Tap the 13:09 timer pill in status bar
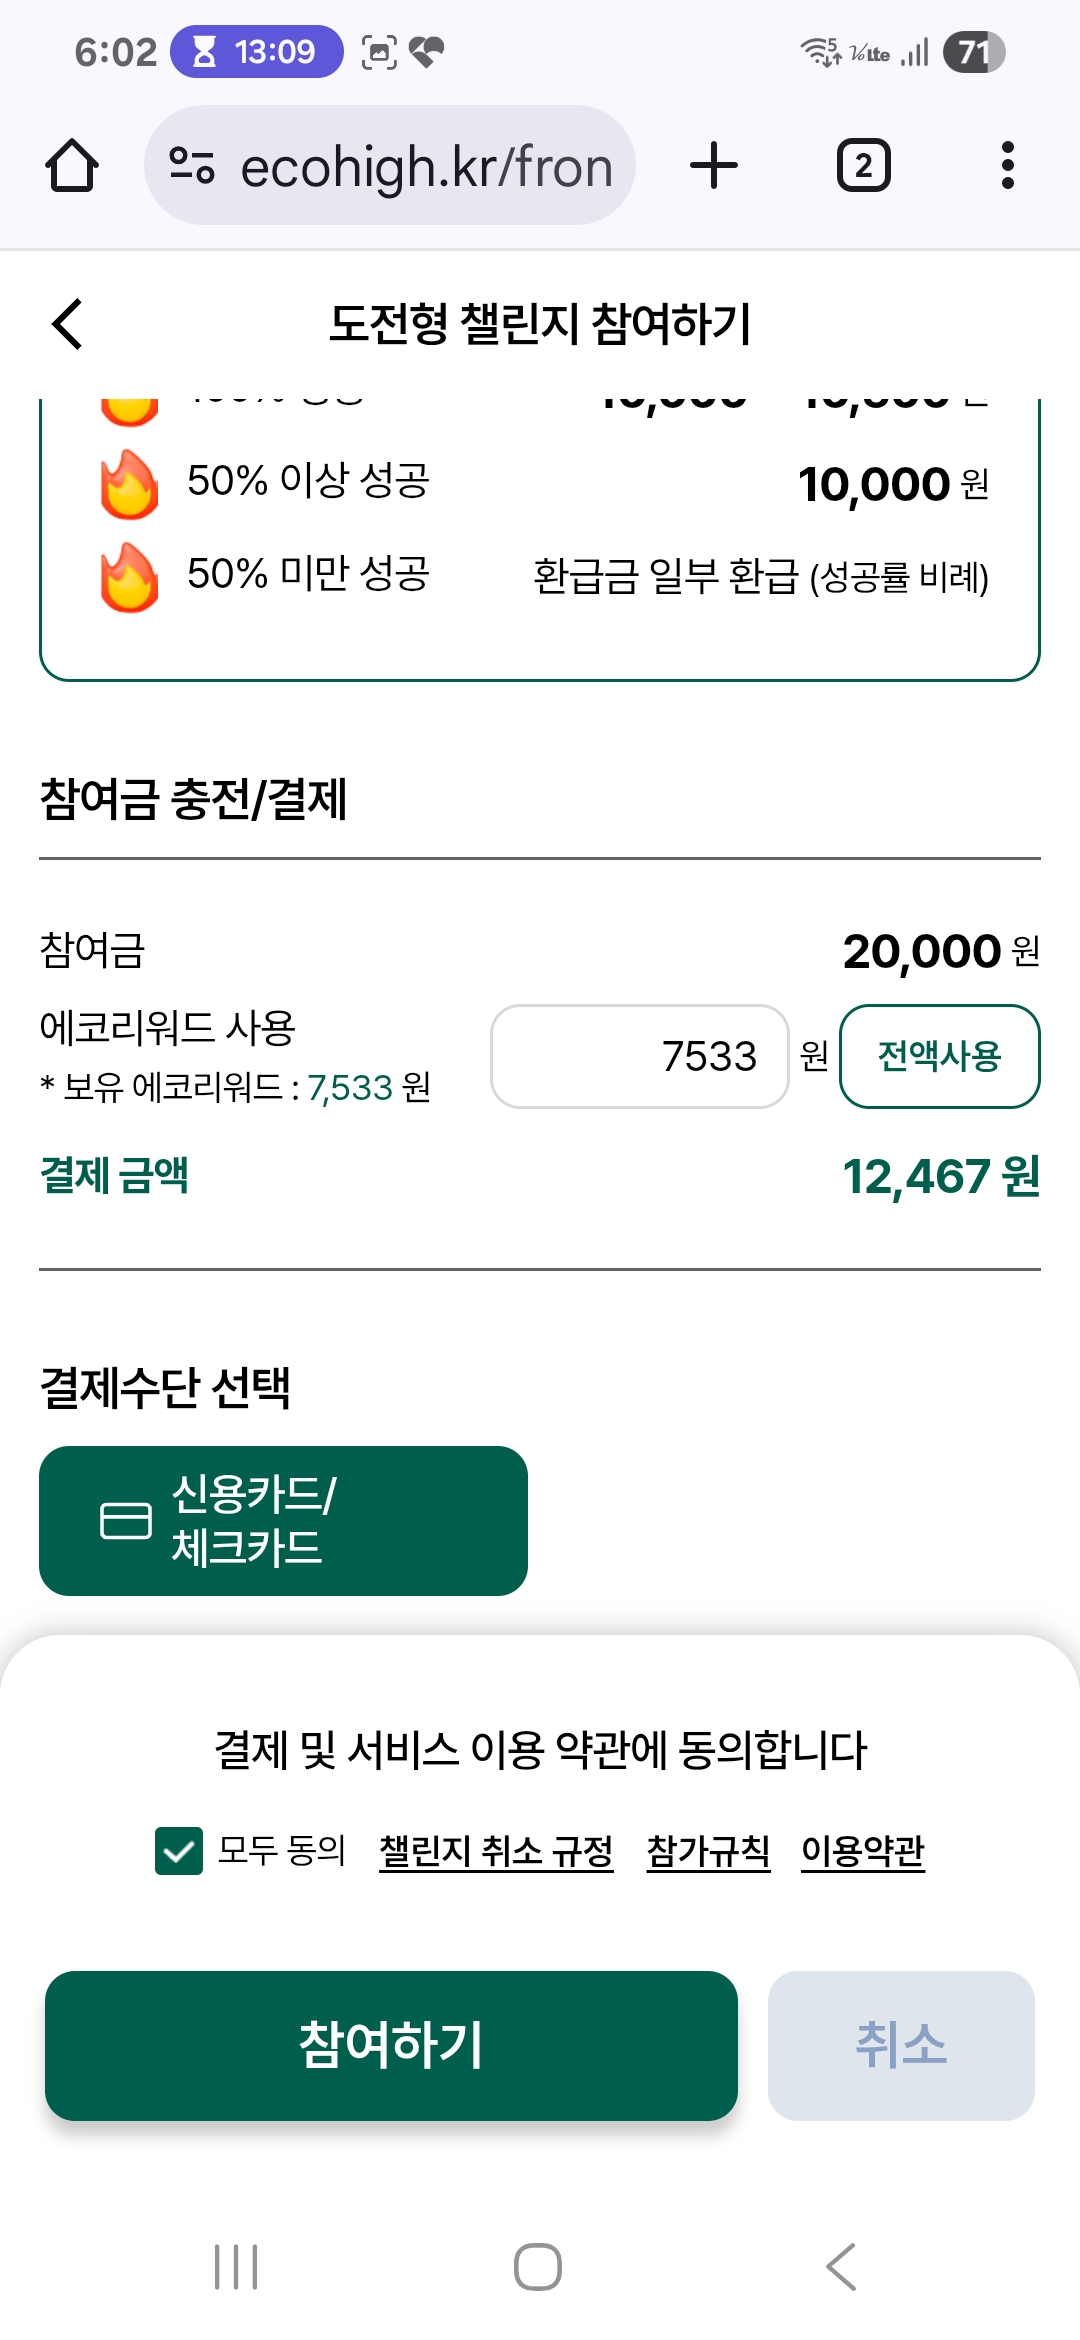Screen dimensions: 1080x2340 256,51
